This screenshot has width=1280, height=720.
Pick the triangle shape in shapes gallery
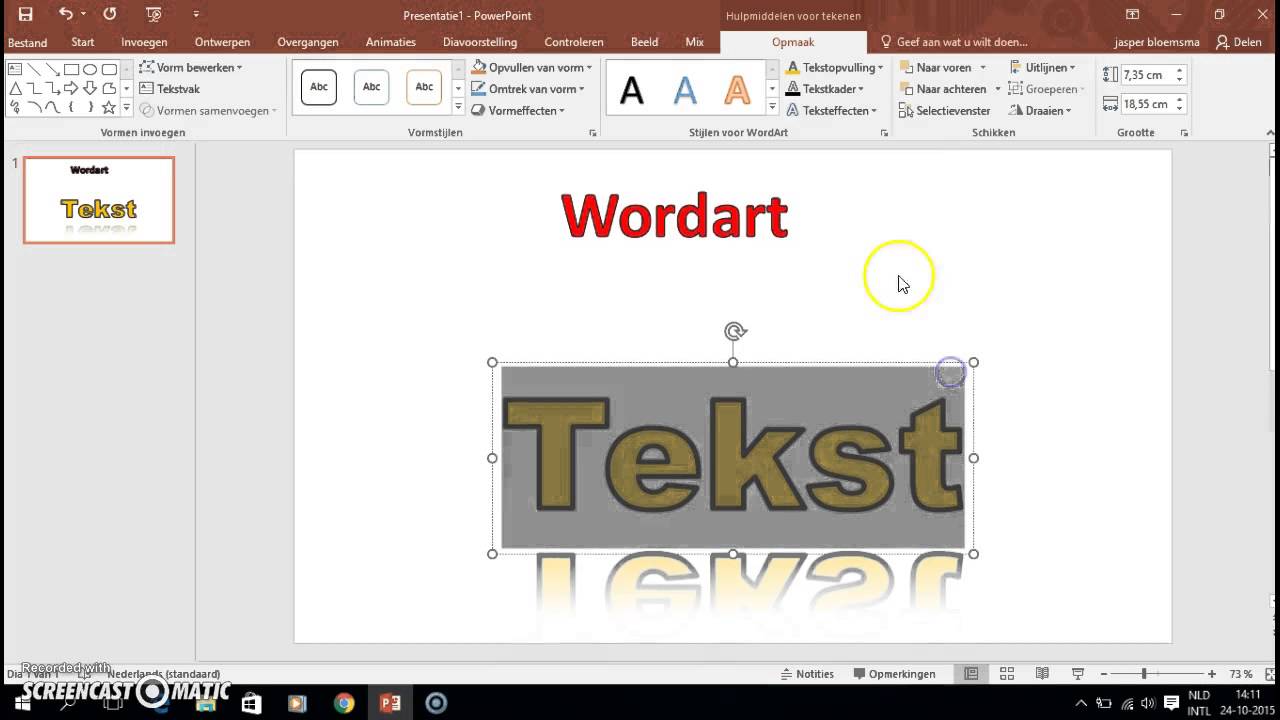pos(15,88)
